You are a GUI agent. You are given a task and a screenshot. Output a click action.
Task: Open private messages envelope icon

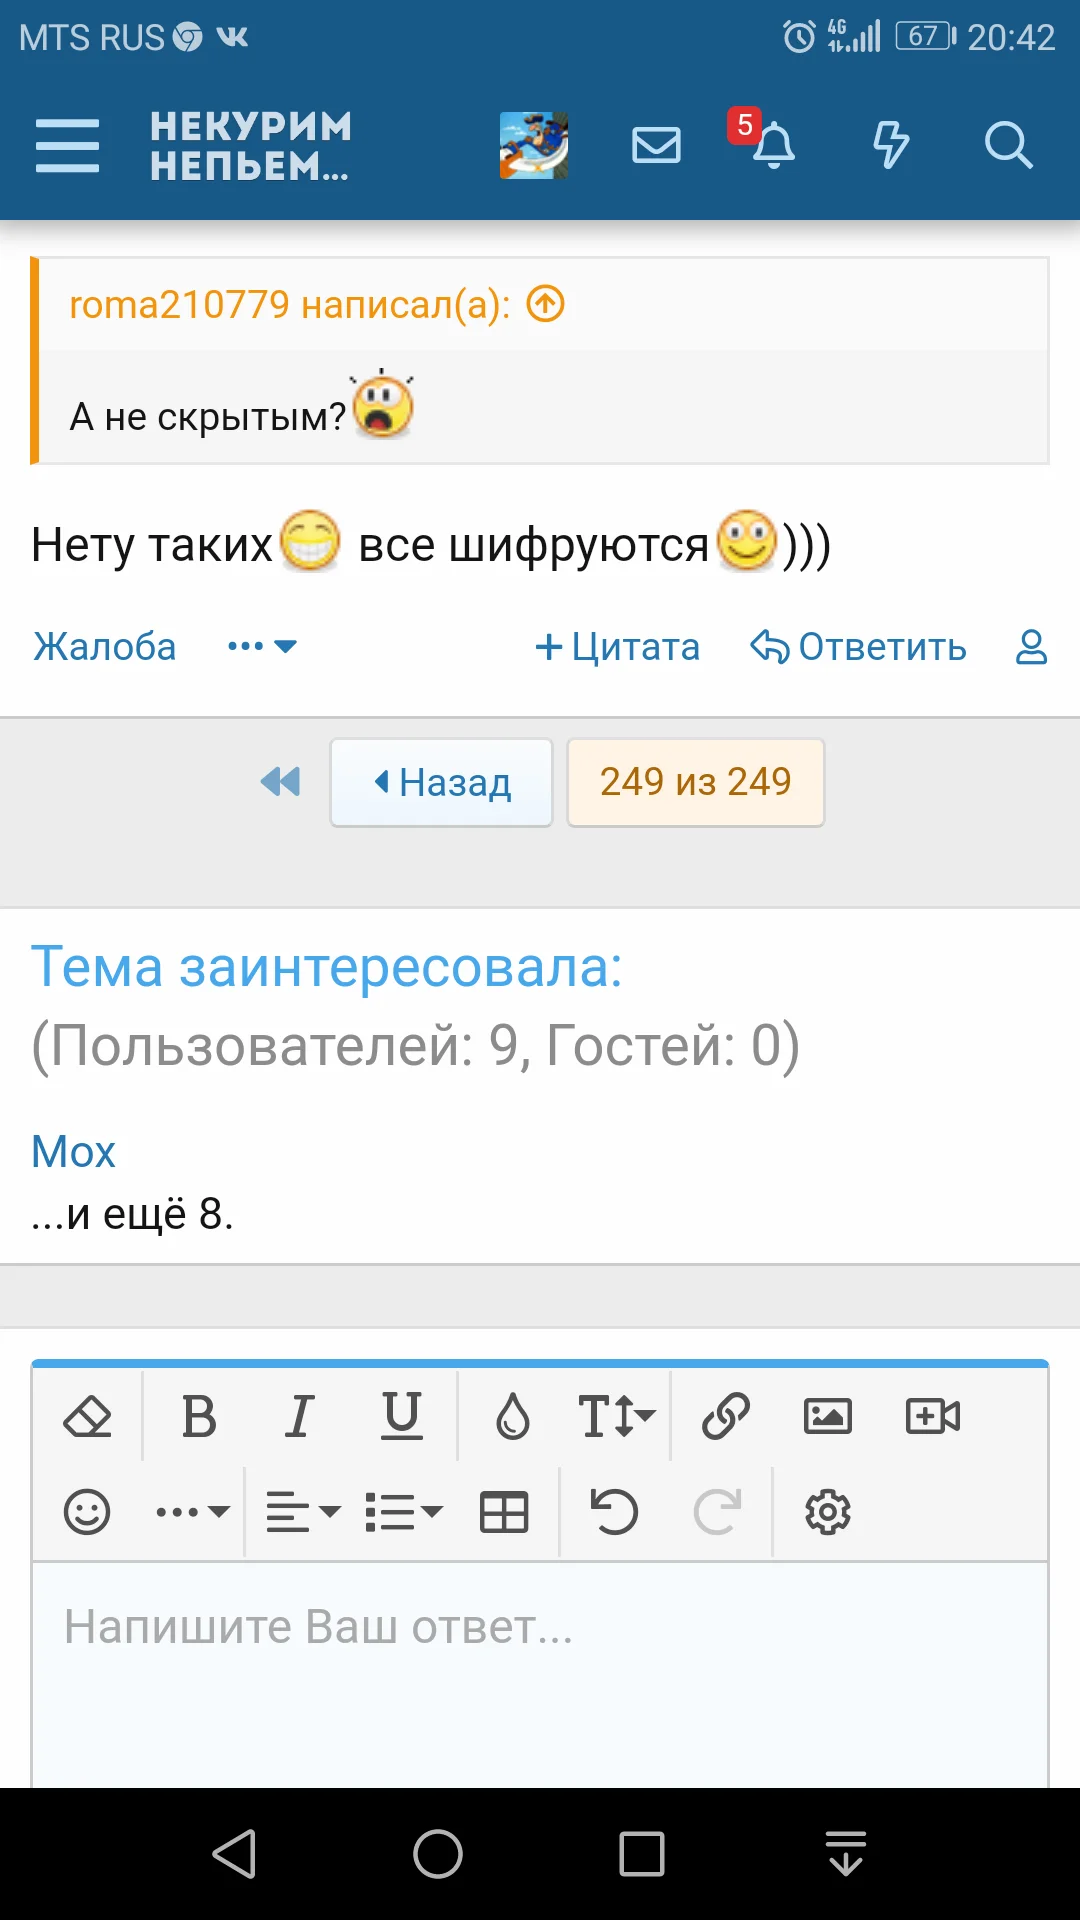(656, 146)
